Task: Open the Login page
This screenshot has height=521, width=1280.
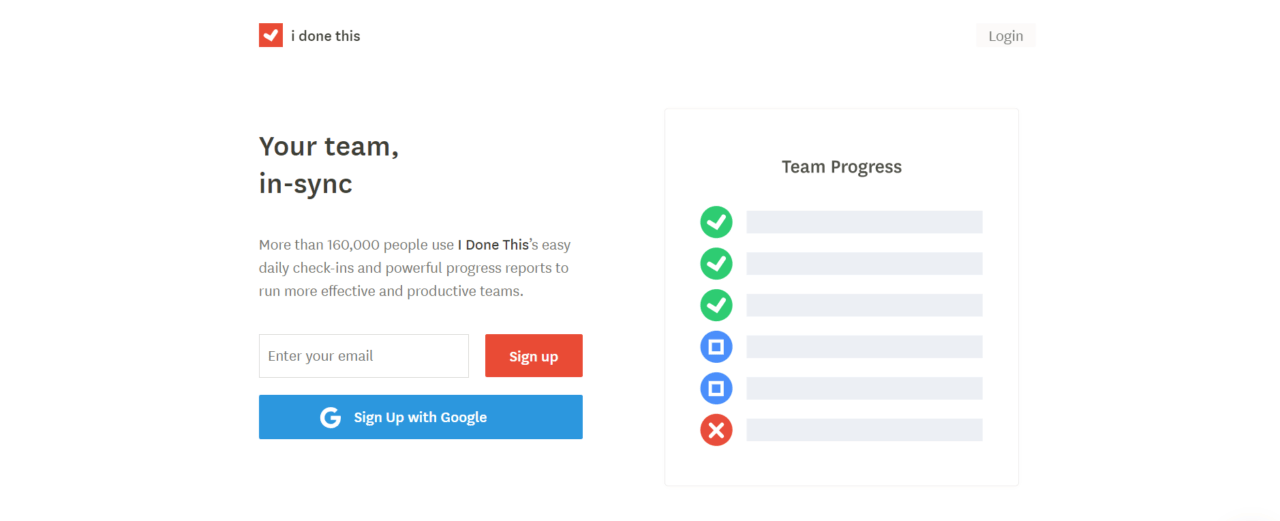Action: 1005,36
